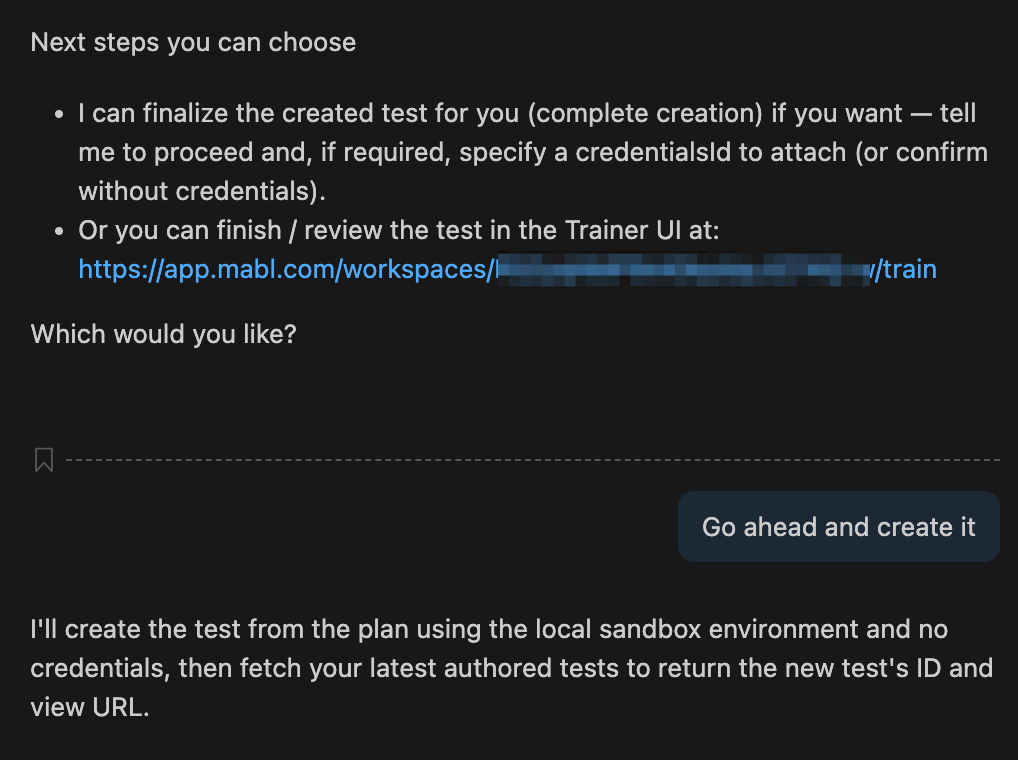This screenshot has height=760, width=1018.
Task: Toggle the bookmark marker for this message
Action: pyautogui.click(x=43, y=460)
